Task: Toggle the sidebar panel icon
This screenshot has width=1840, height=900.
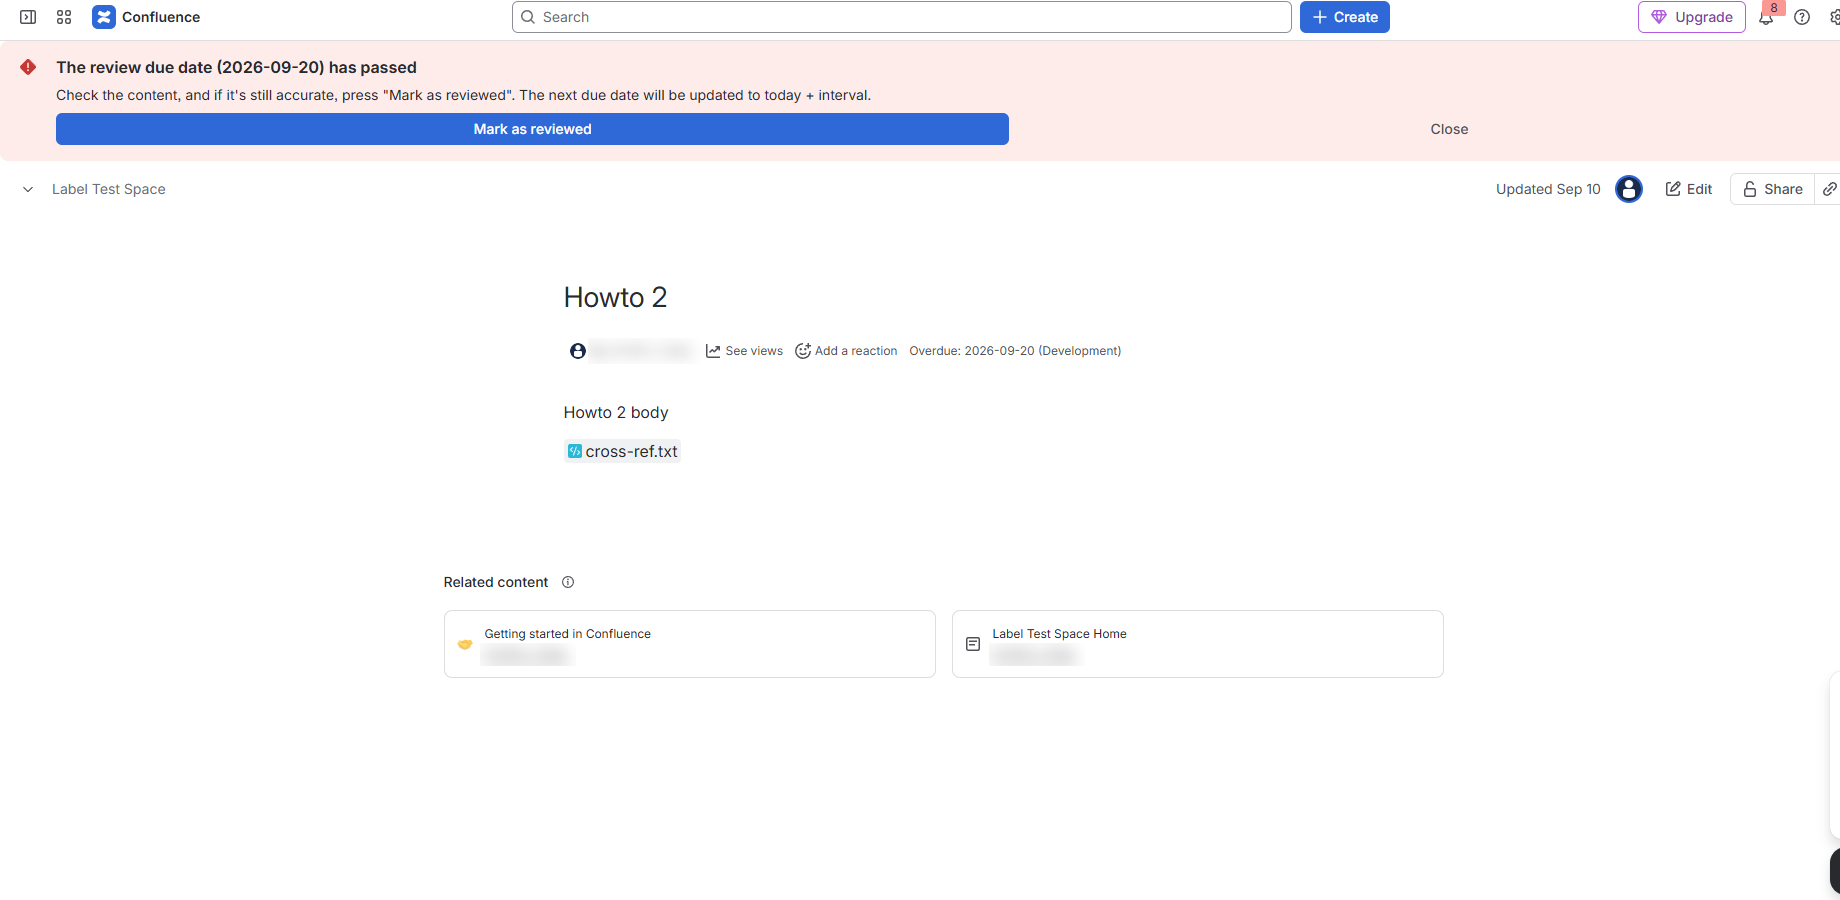Action: [x=28, y=17]
